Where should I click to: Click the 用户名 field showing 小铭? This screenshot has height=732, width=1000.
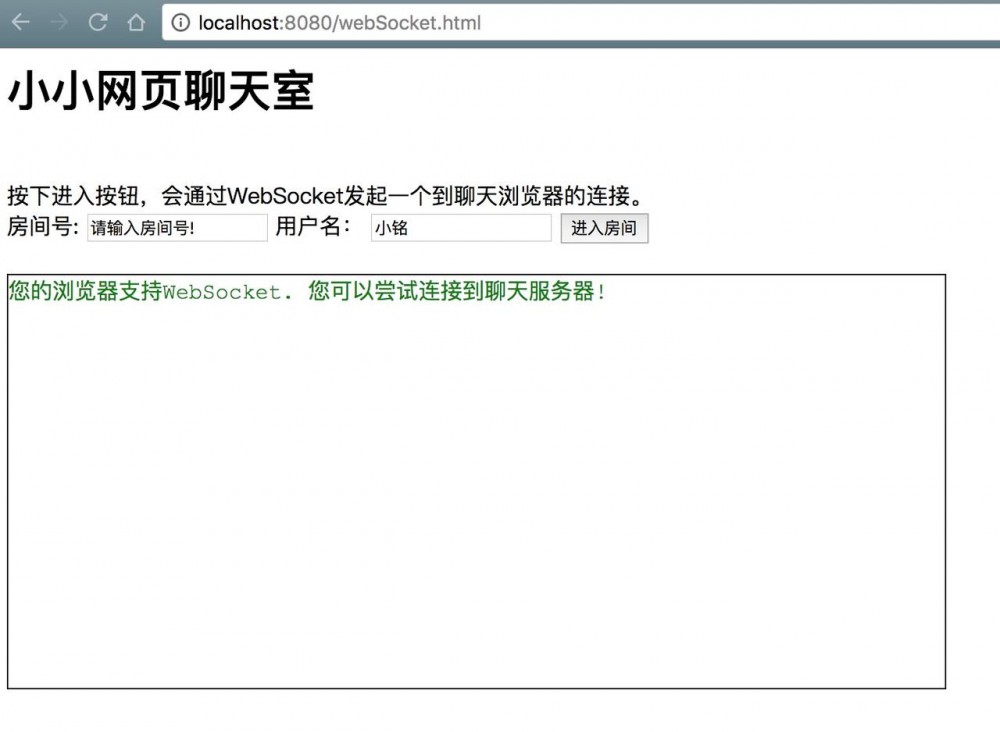(x=460, y=228)
